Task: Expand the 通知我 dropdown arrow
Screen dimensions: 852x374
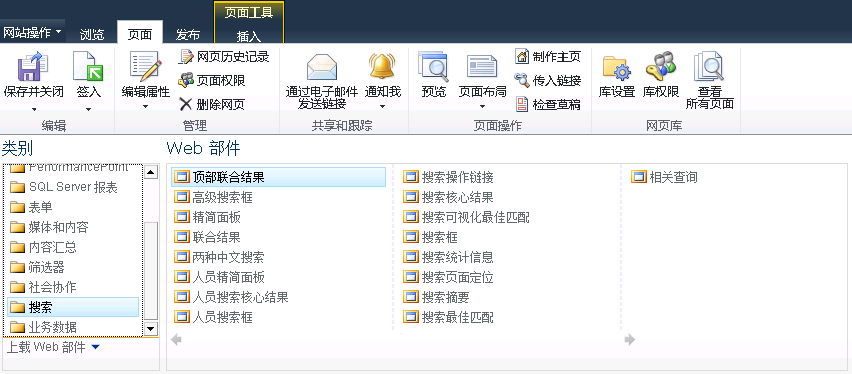Action: [x=383, y=107]
